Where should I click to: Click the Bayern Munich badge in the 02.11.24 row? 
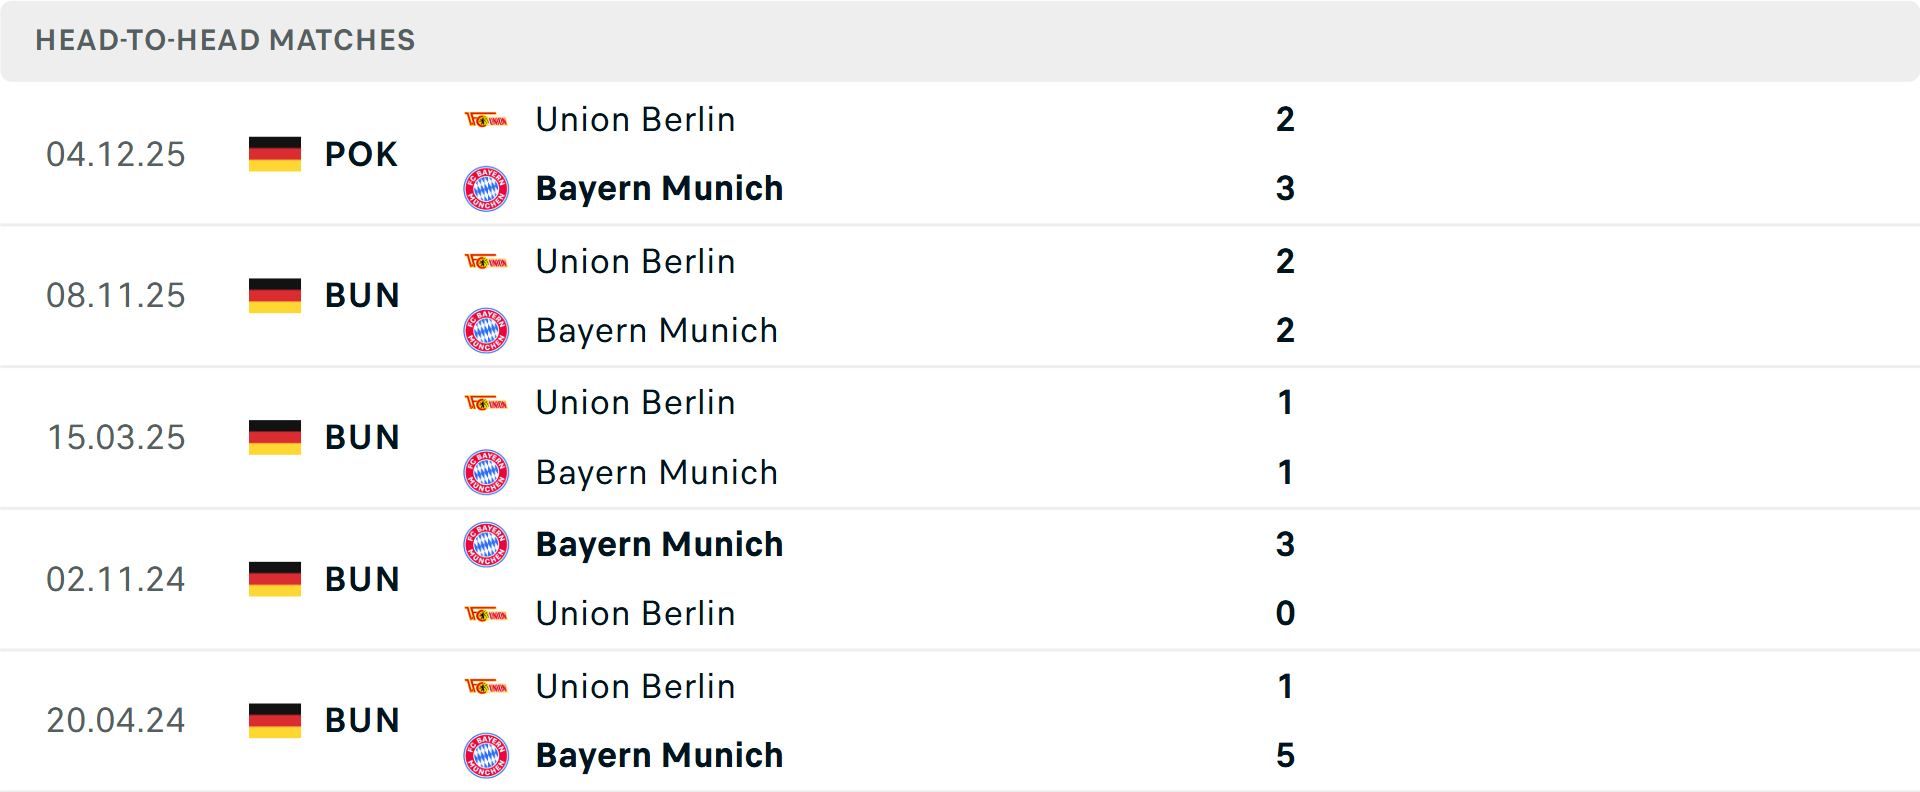click(x=487, y=545)
